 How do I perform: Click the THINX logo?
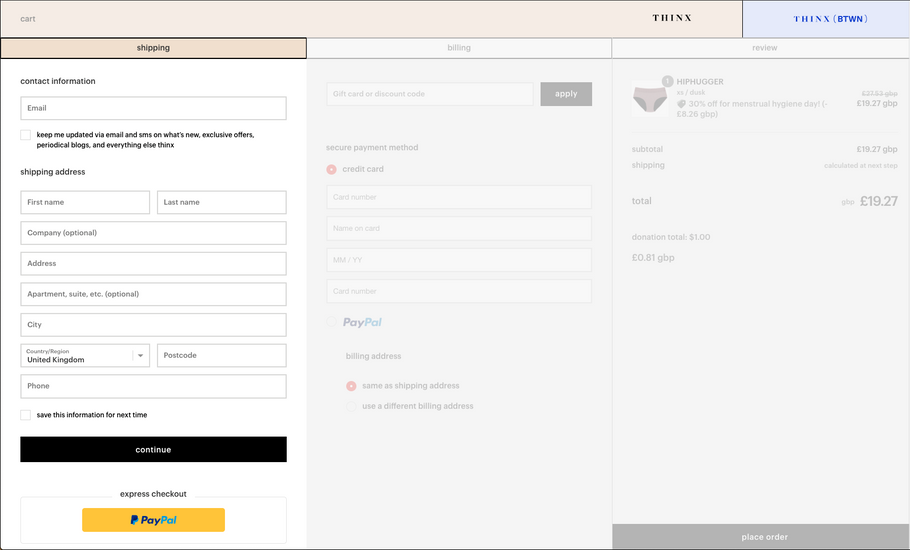671,18
